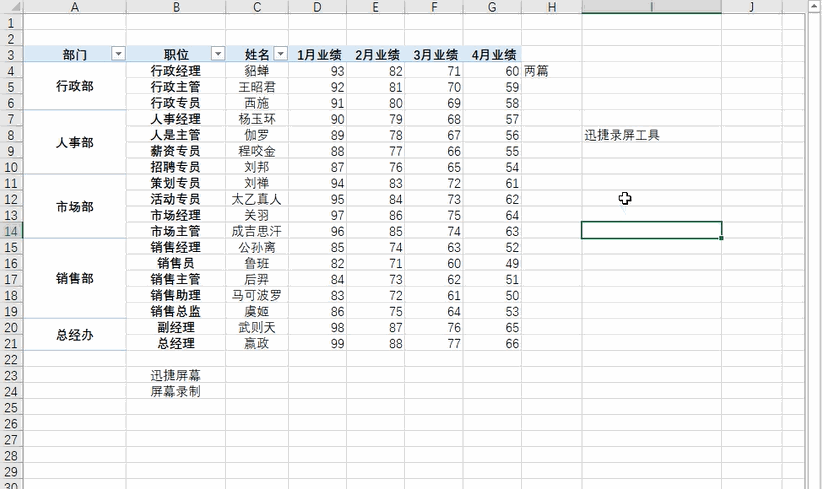The width and height of the screenshot is (822, 489).
Task: Click the cell 人是主管
Action: [176, 135]
